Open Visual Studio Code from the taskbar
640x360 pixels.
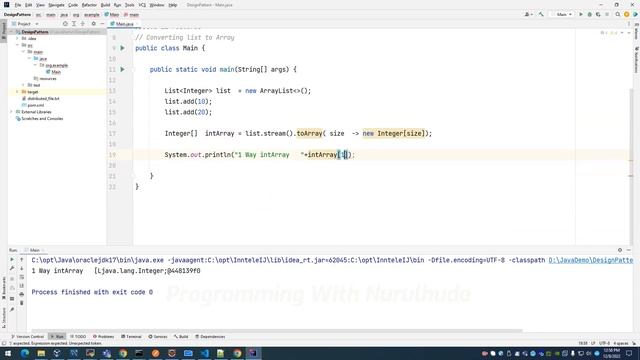click(x=204, y=353)
